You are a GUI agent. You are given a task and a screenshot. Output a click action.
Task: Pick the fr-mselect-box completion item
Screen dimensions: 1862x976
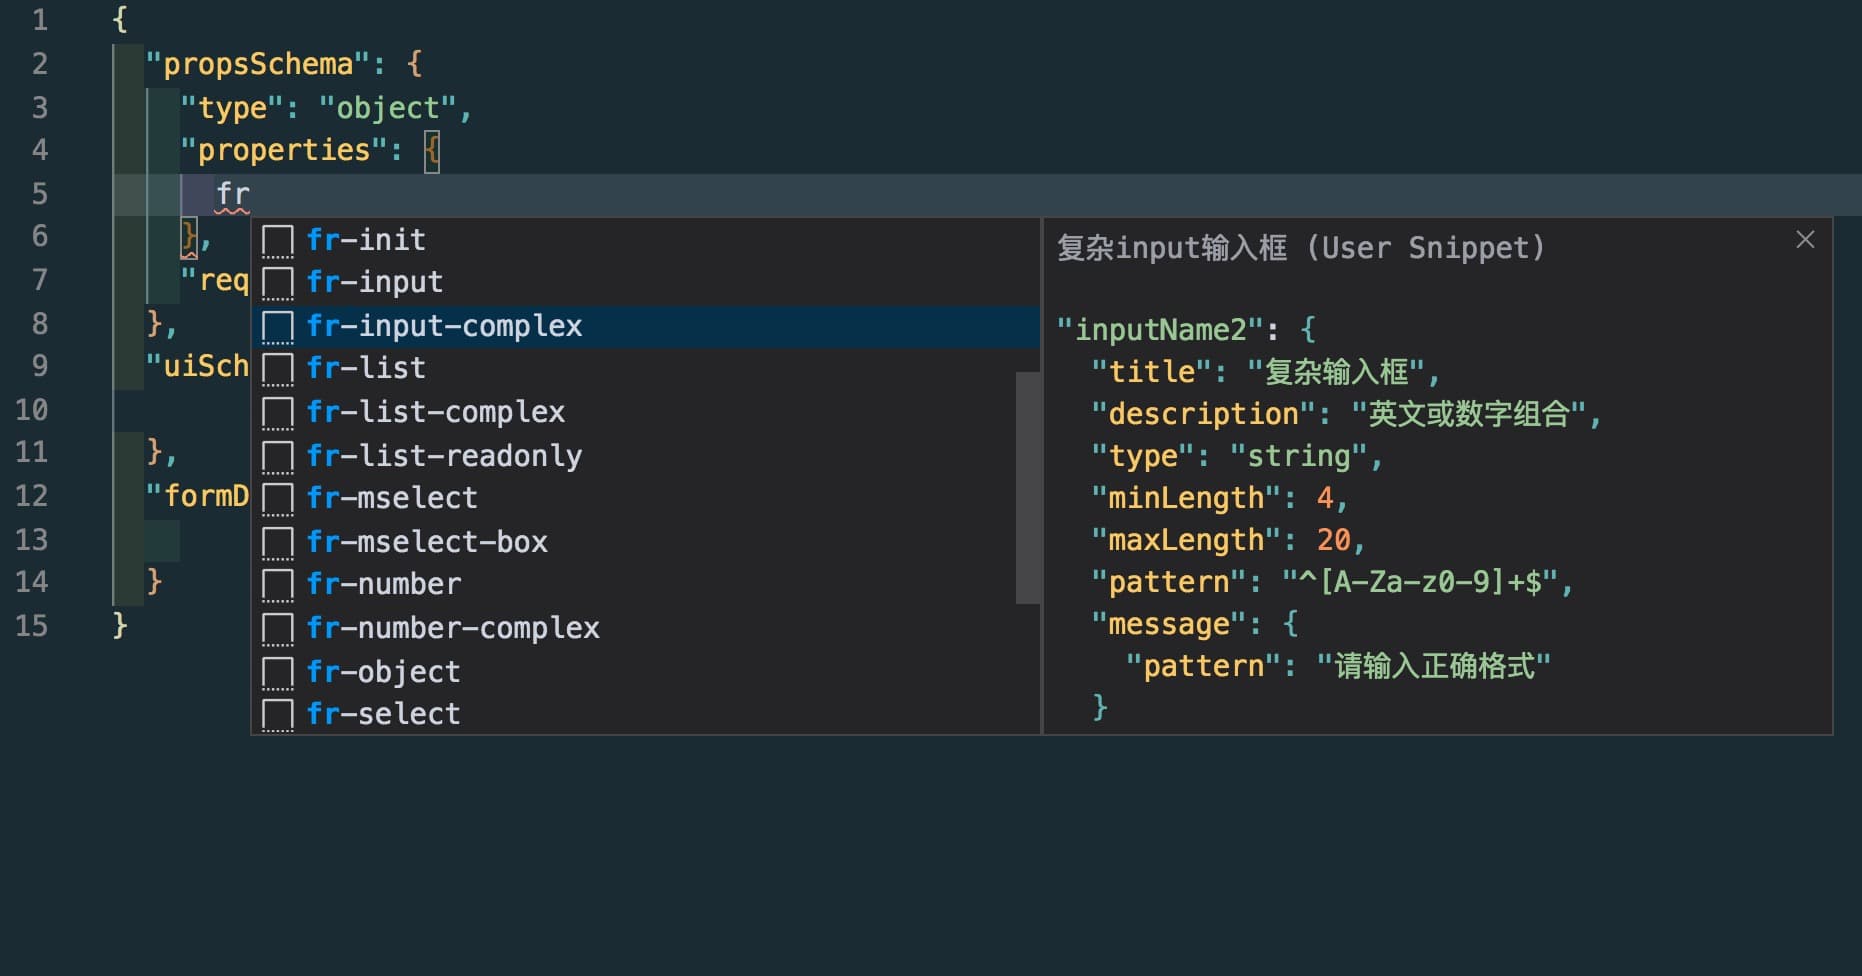[x=427, y=542]
